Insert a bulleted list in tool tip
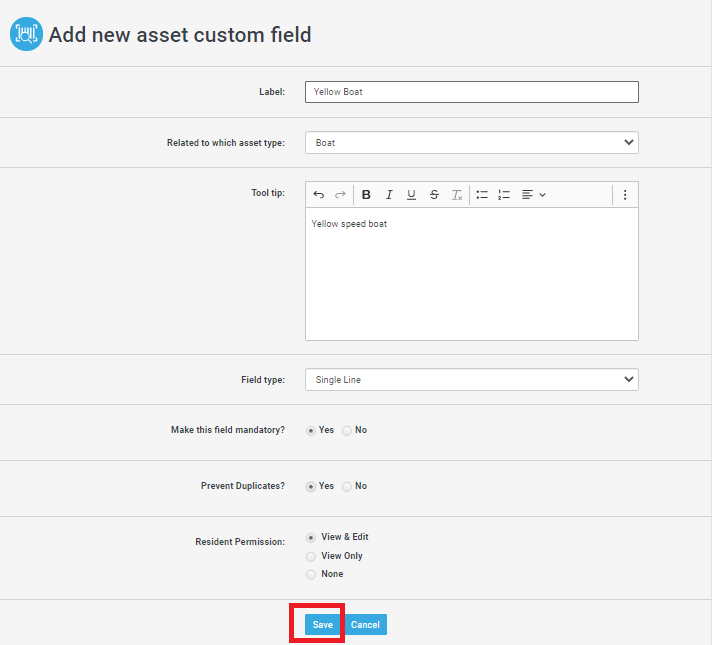Screen dimensions: 714x645 coord(482,195)
